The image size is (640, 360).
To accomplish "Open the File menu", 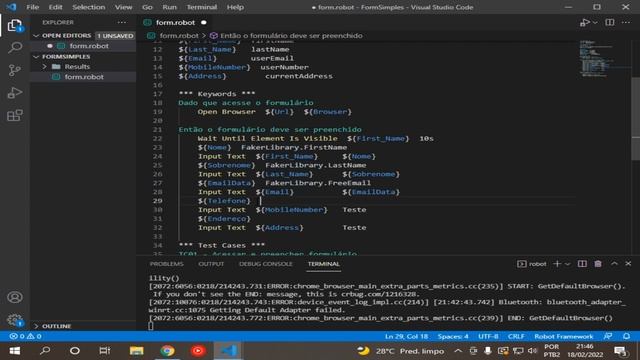I will click(33, 7).
